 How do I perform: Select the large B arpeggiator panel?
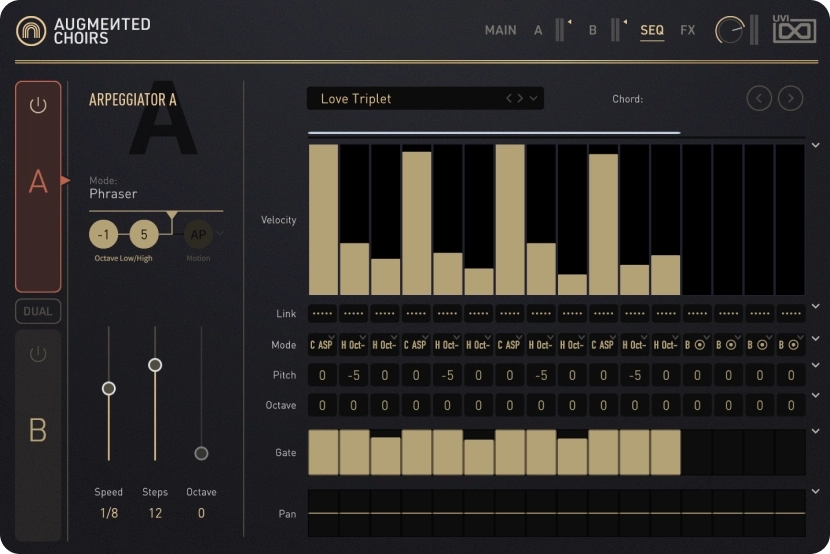(x=38, y=430)
